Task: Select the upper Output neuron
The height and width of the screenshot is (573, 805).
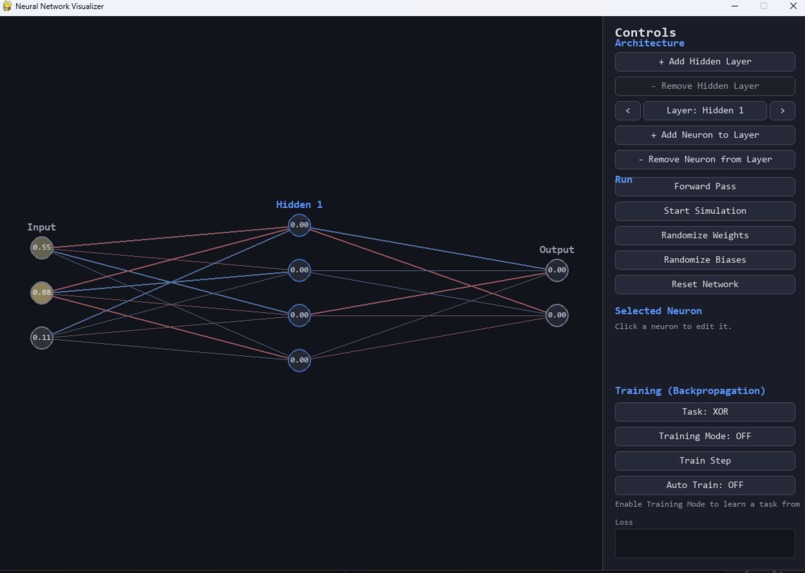Action: coord(557,270)
